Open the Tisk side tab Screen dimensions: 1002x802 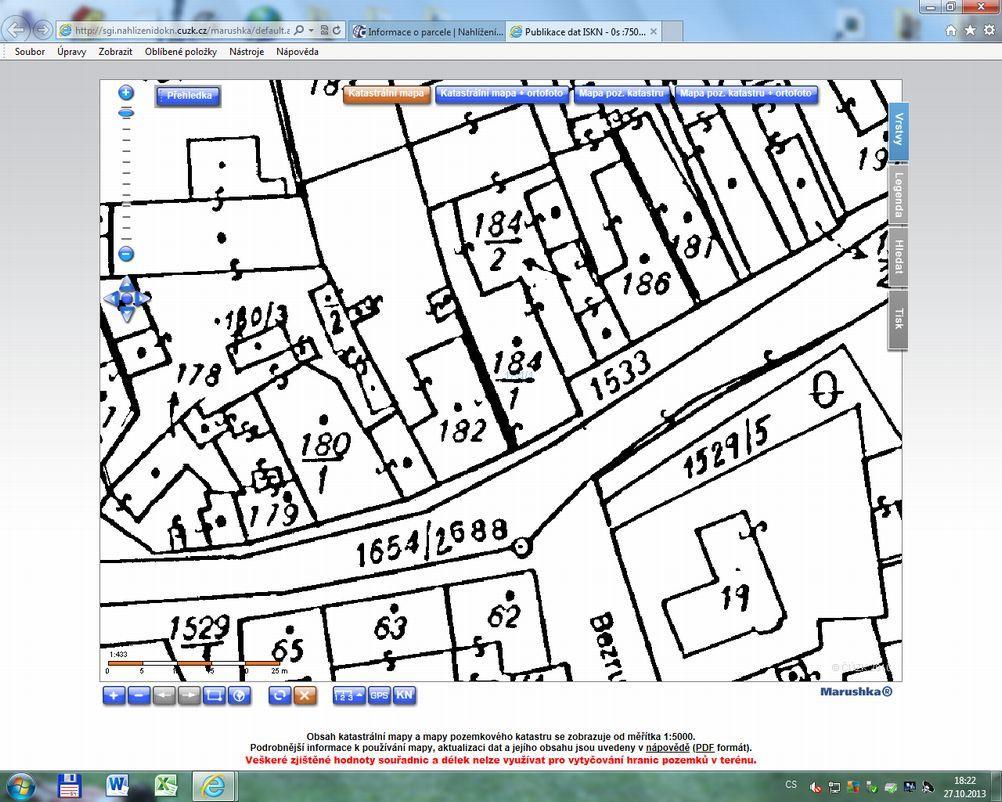[898, 320]
